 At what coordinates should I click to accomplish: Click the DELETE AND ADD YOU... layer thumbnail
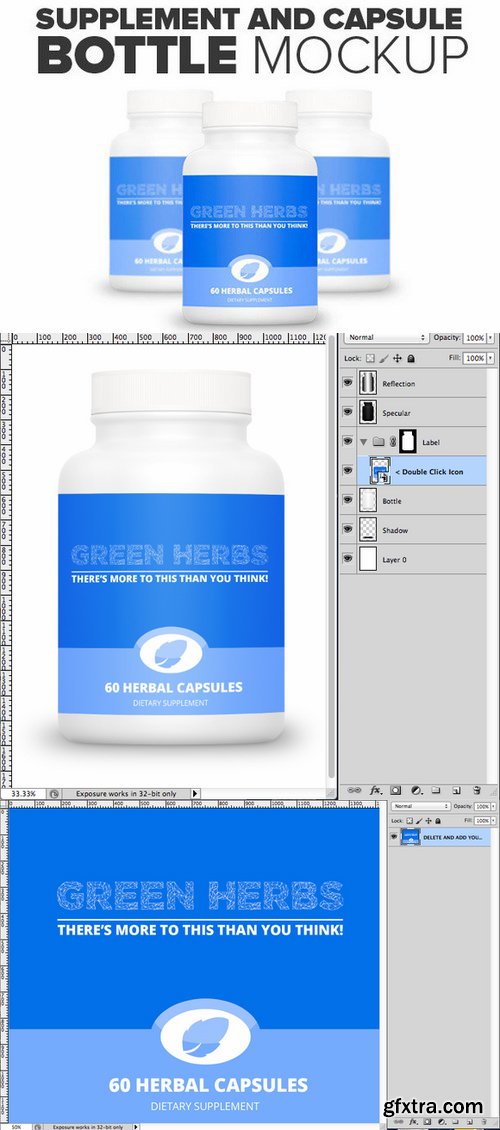click(x=411, y=838)
